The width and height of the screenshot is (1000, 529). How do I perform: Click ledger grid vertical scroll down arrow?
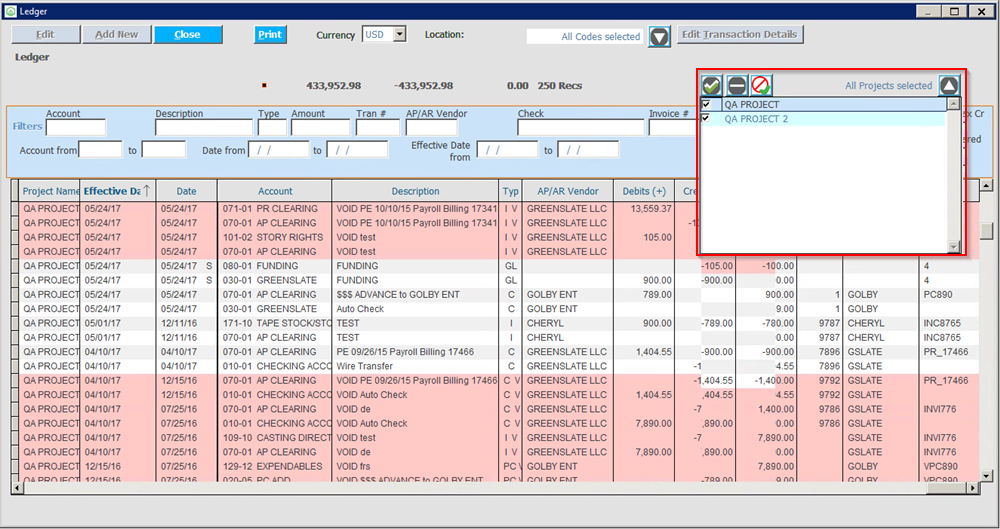point(986,475)
